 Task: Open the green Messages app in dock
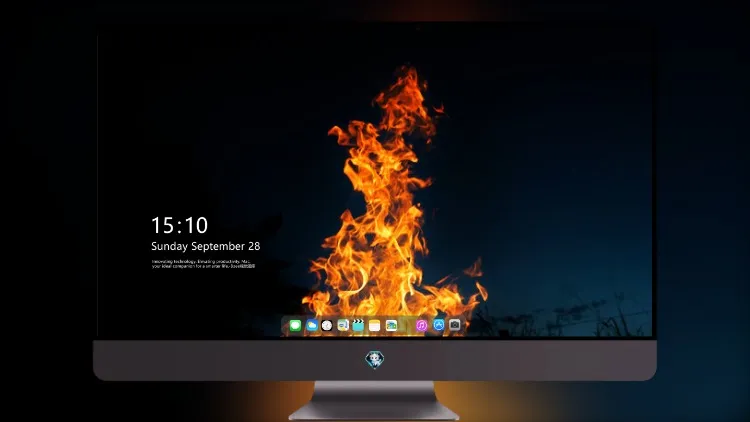click(x=295, y=326)
